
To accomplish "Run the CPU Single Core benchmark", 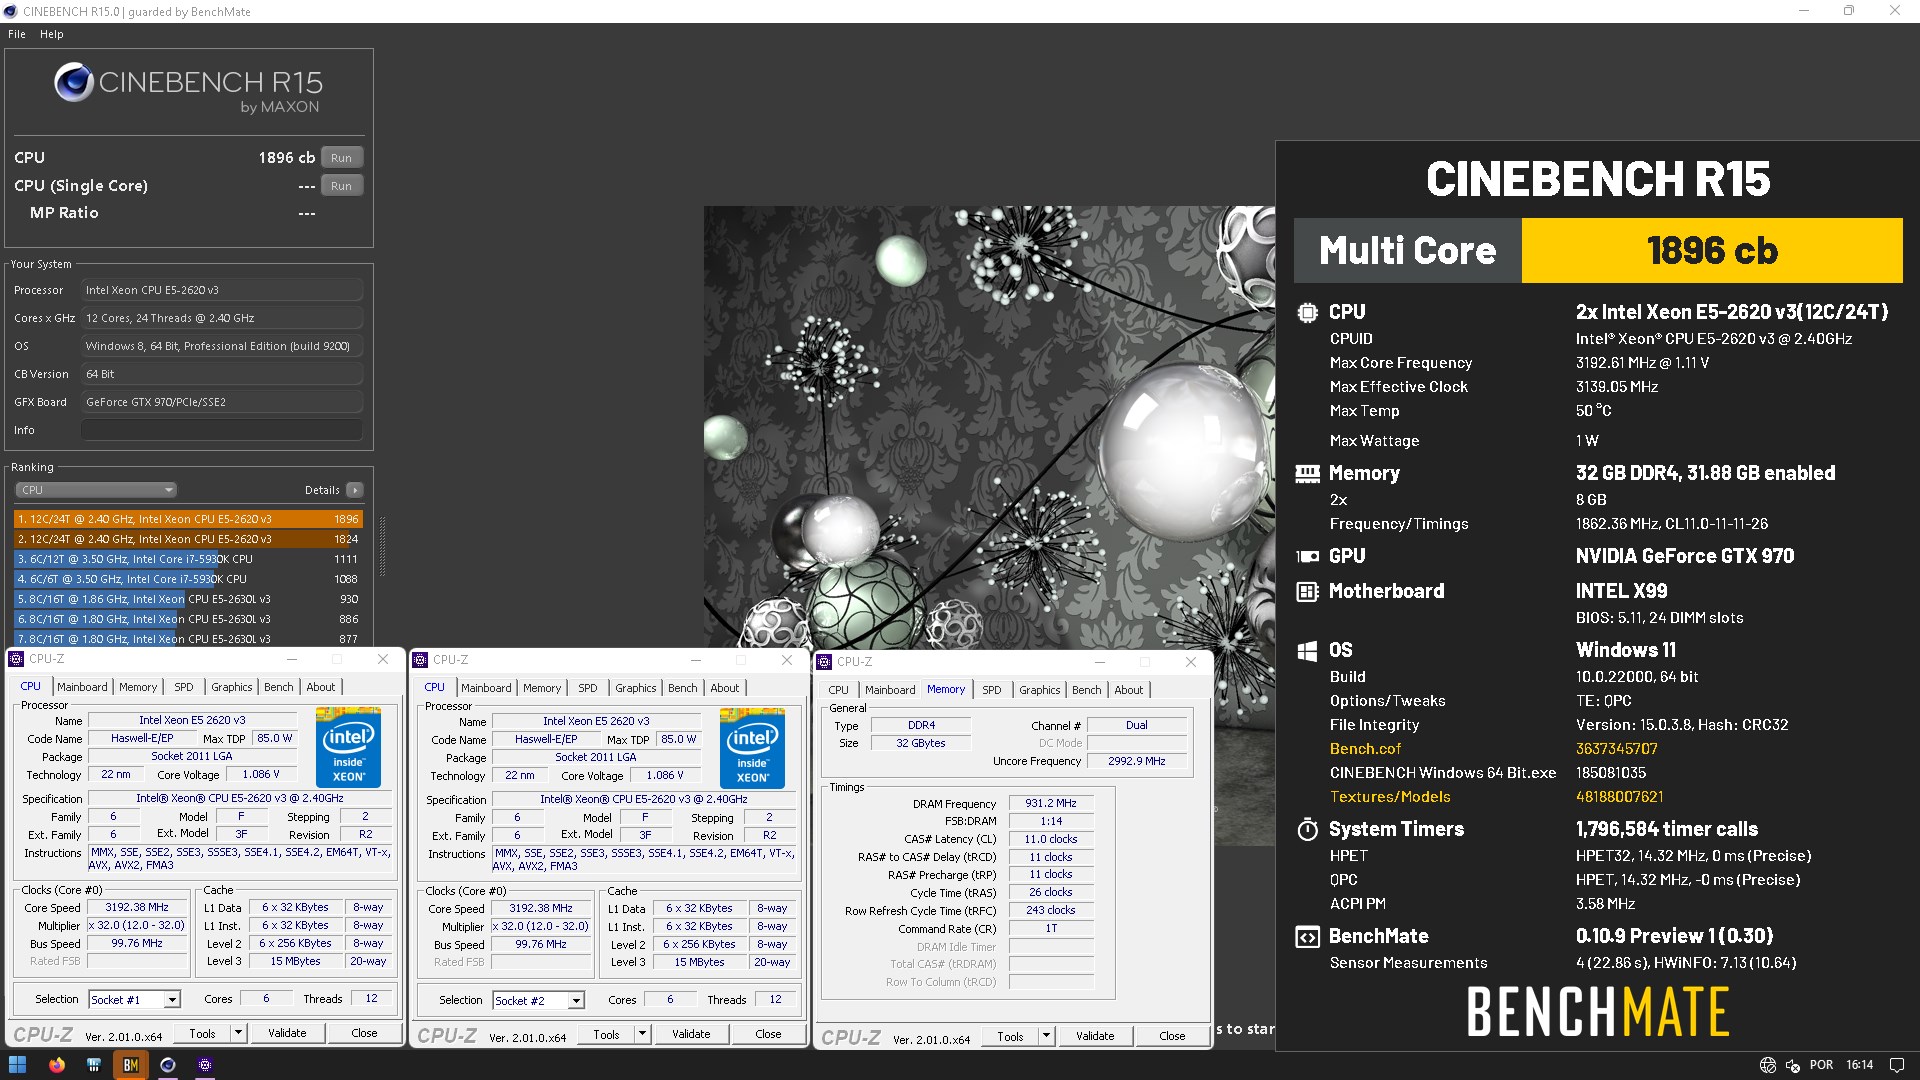I will pyautogui.click(x=341, y=186).
